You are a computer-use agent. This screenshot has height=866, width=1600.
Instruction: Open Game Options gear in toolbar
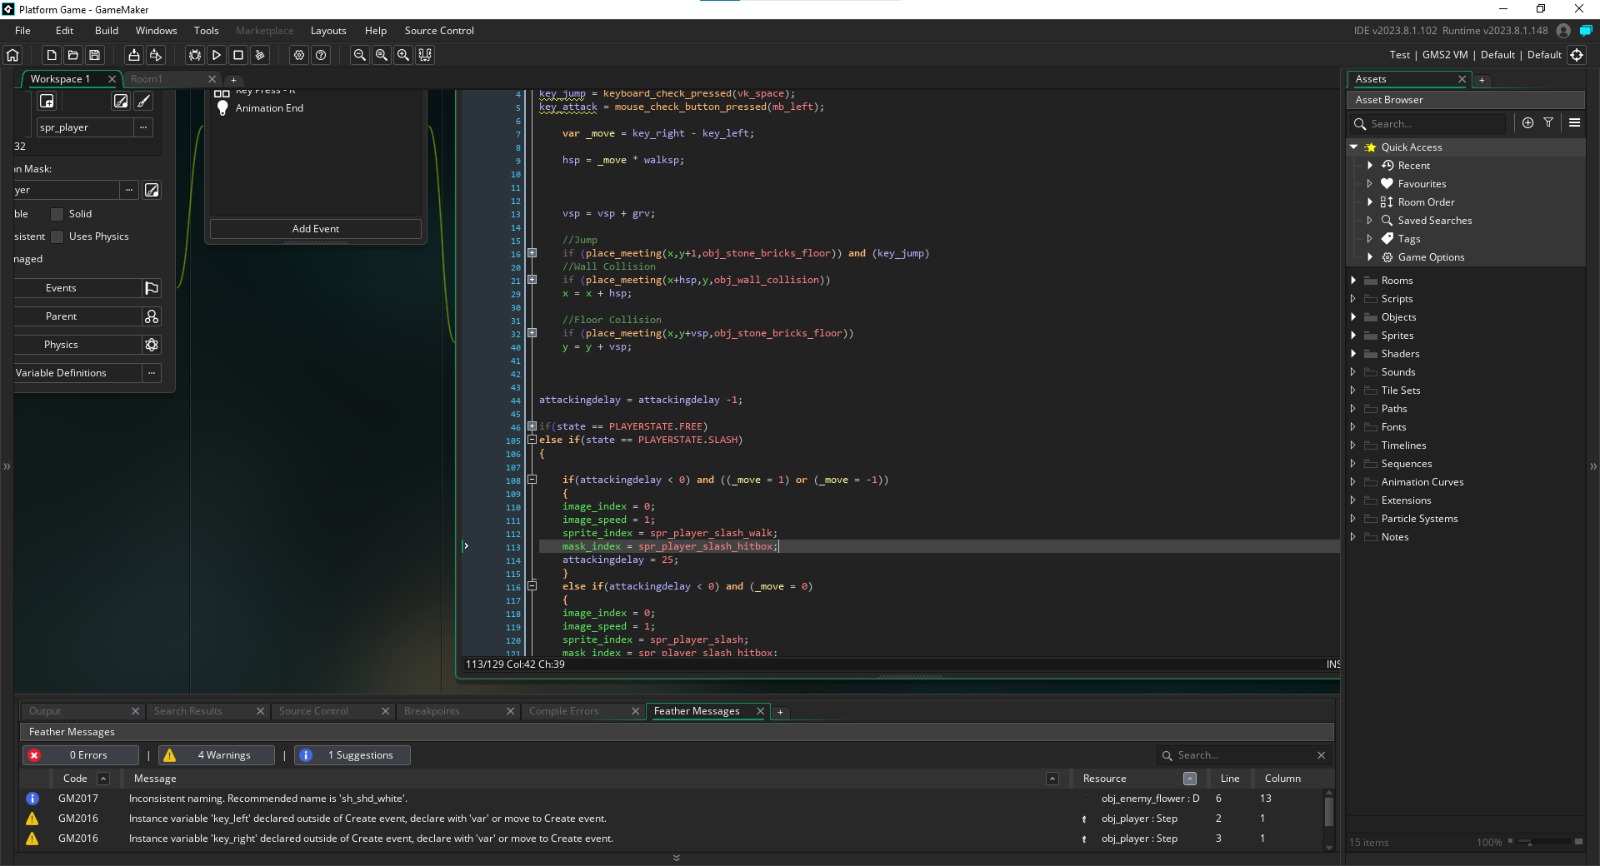[x=299, y=55]
